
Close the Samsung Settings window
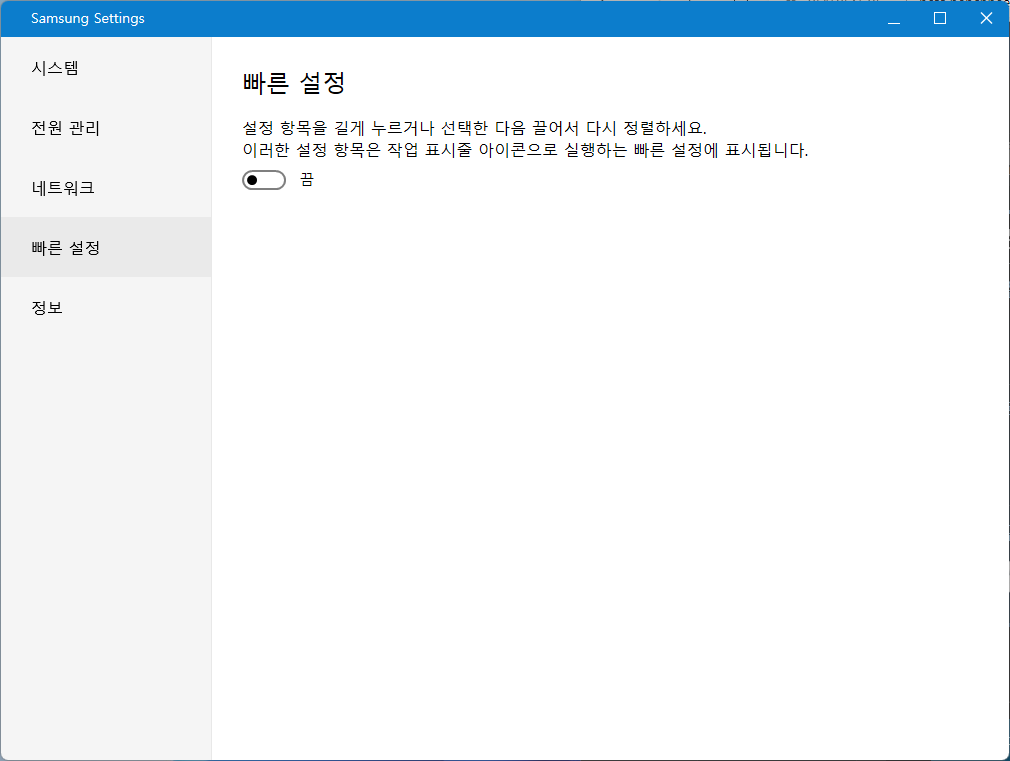(x=986, y=19)
